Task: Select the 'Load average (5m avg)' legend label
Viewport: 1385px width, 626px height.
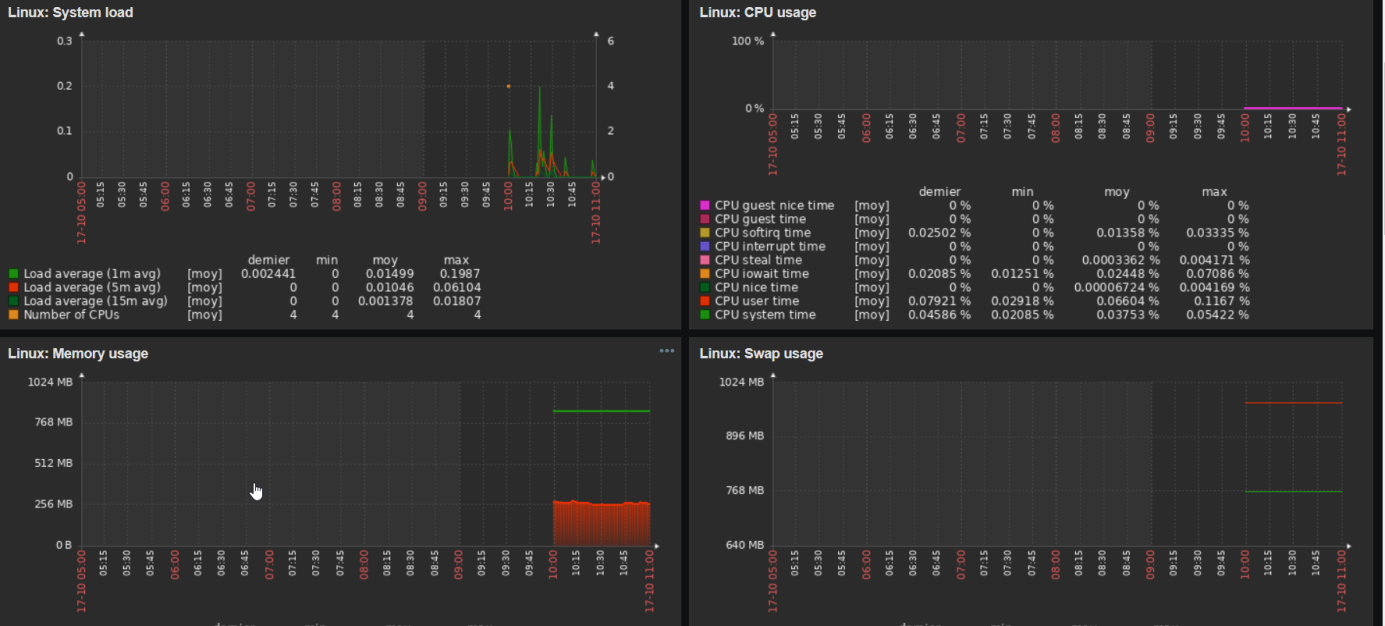Action: pos(91,287)
